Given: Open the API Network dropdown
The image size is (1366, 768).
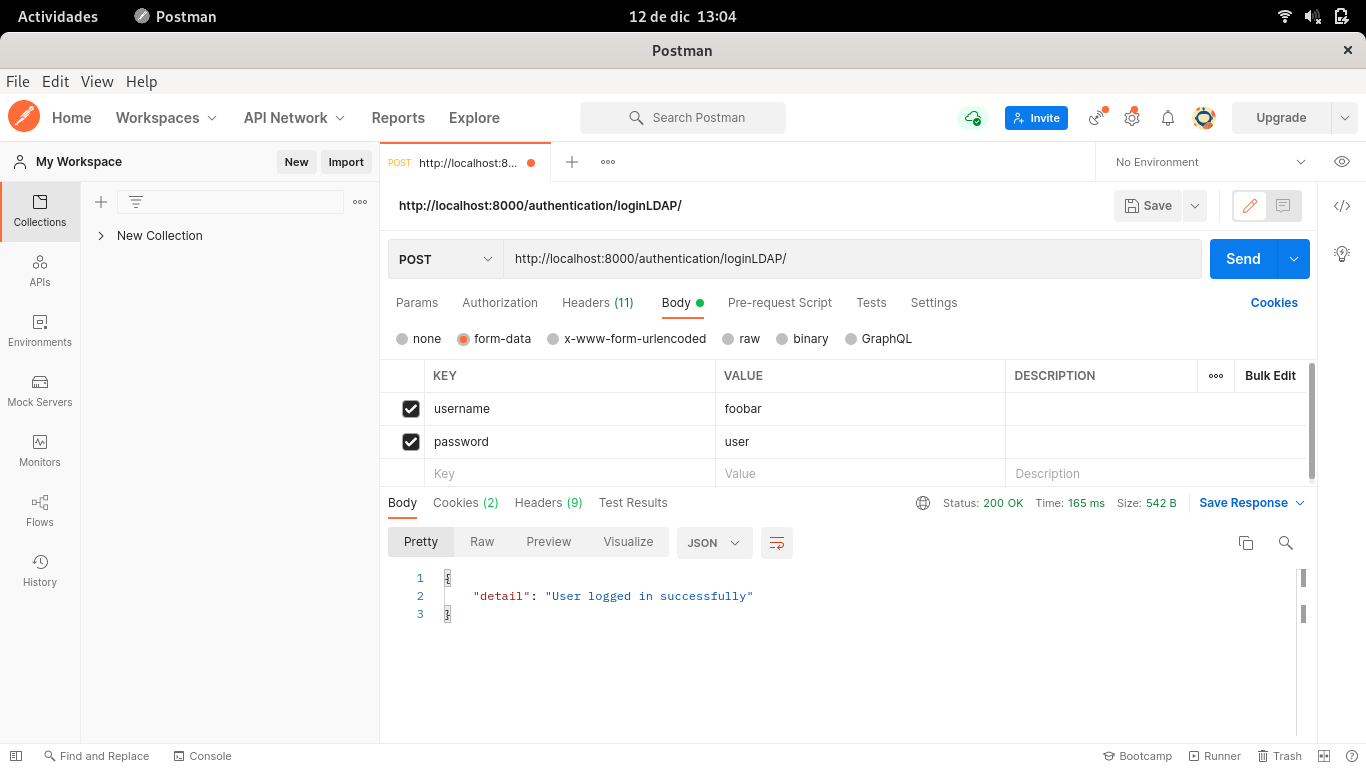Looking at the screenshot, I should pyautogui.click(x=294, y=118).
